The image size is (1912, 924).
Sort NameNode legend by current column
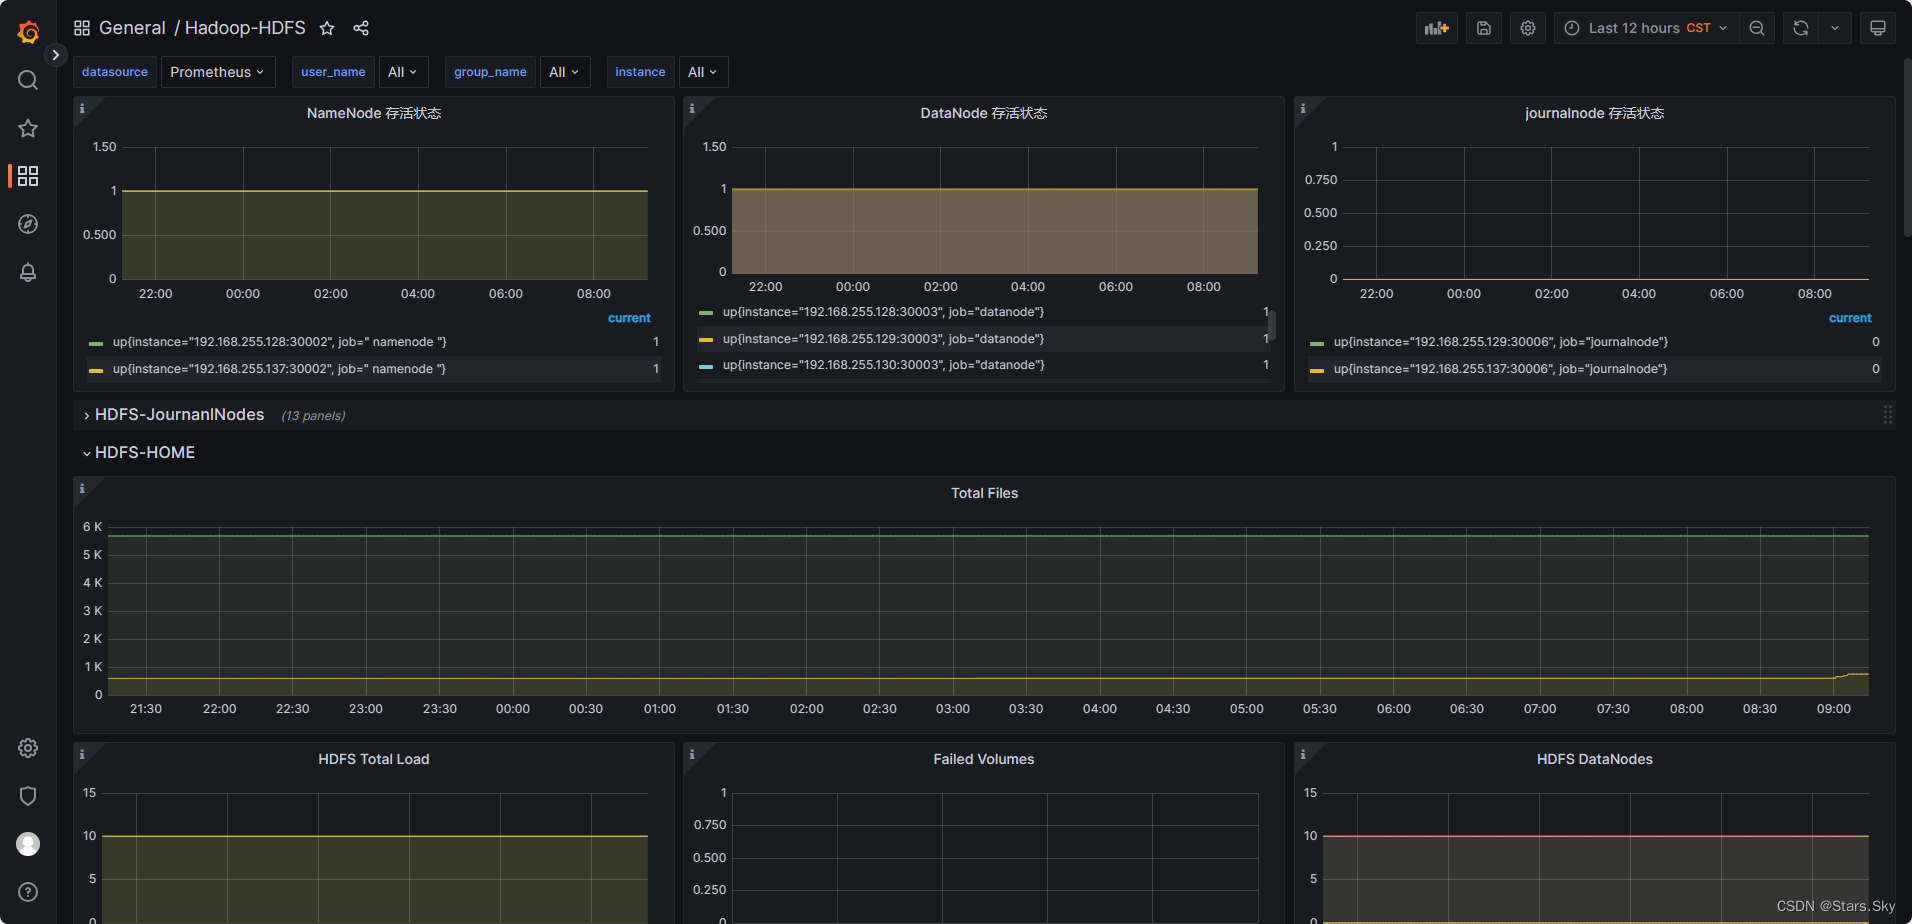pyautogui.click(x=629, y=318)
